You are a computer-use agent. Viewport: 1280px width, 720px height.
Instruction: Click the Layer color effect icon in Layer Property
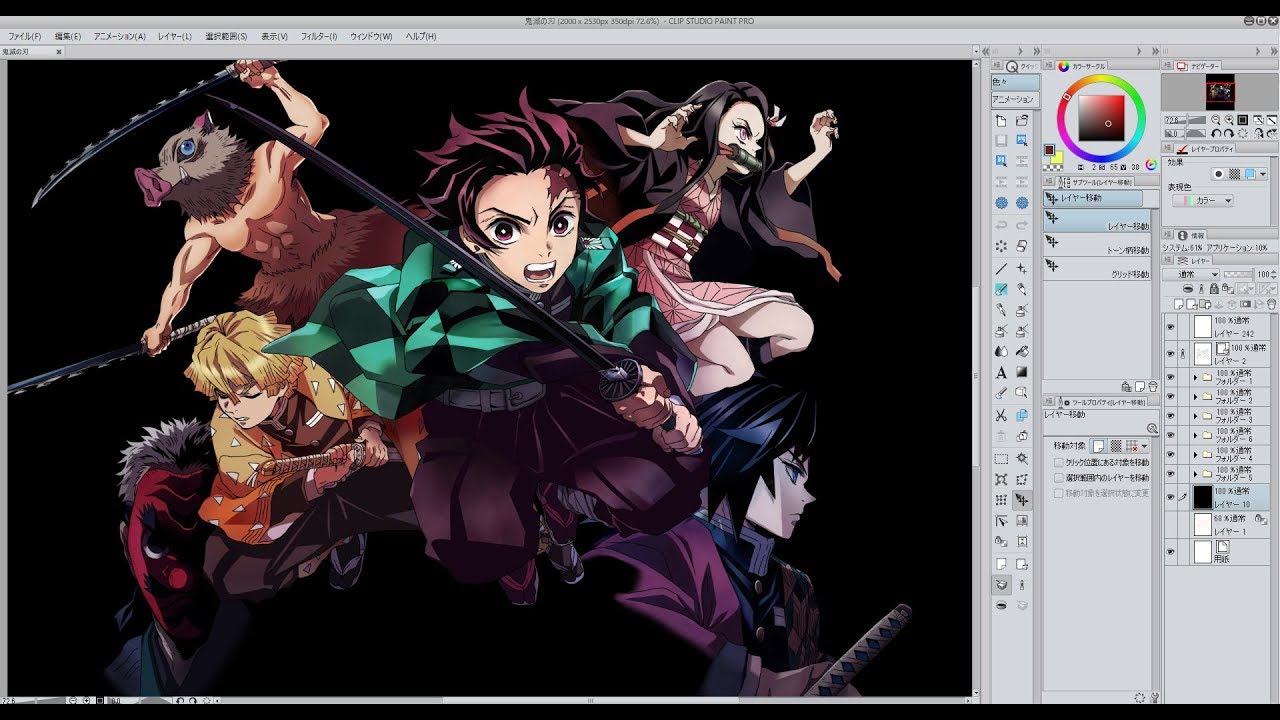point(1250,174)
